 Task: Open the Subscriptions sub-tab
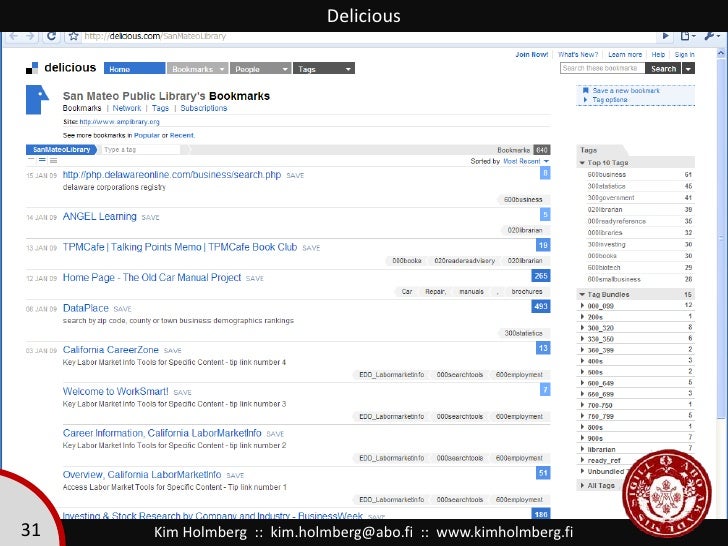point(204,108)
